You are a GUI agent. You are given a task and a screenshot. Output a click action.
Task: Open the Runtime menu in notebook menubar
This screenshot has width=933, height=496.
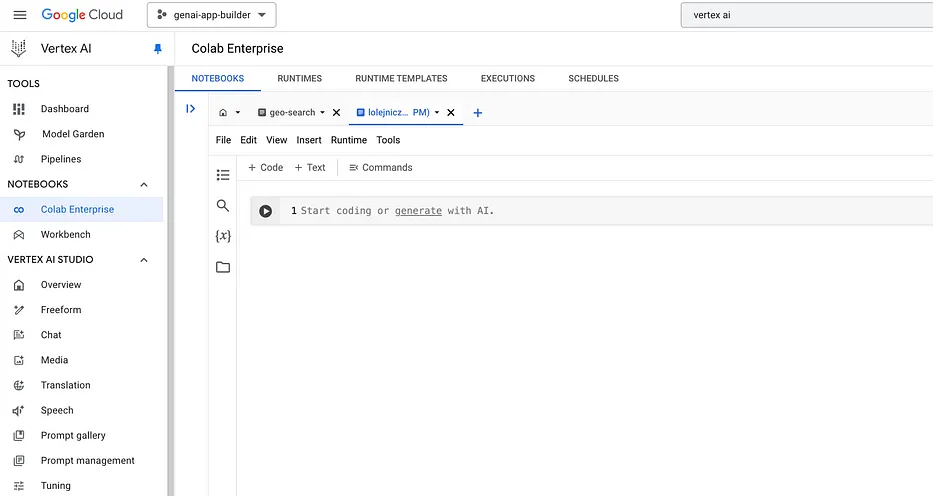coord(348,140)
